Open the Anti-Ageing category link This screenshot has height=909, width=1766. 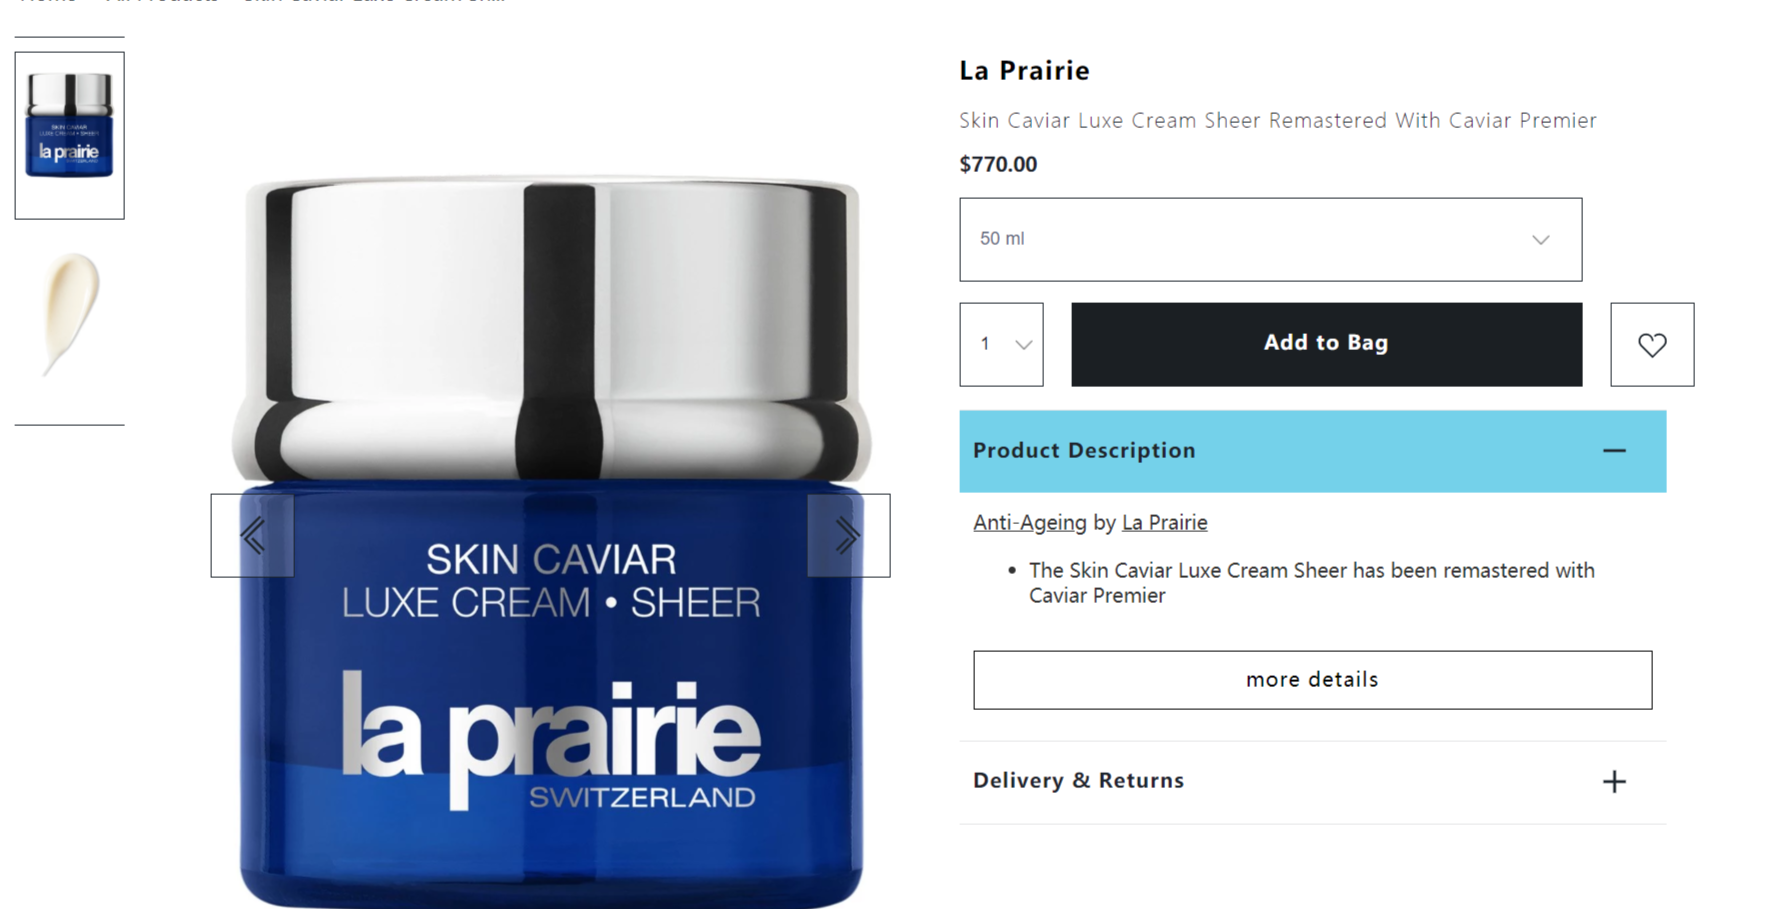[x=1029, y=522]
